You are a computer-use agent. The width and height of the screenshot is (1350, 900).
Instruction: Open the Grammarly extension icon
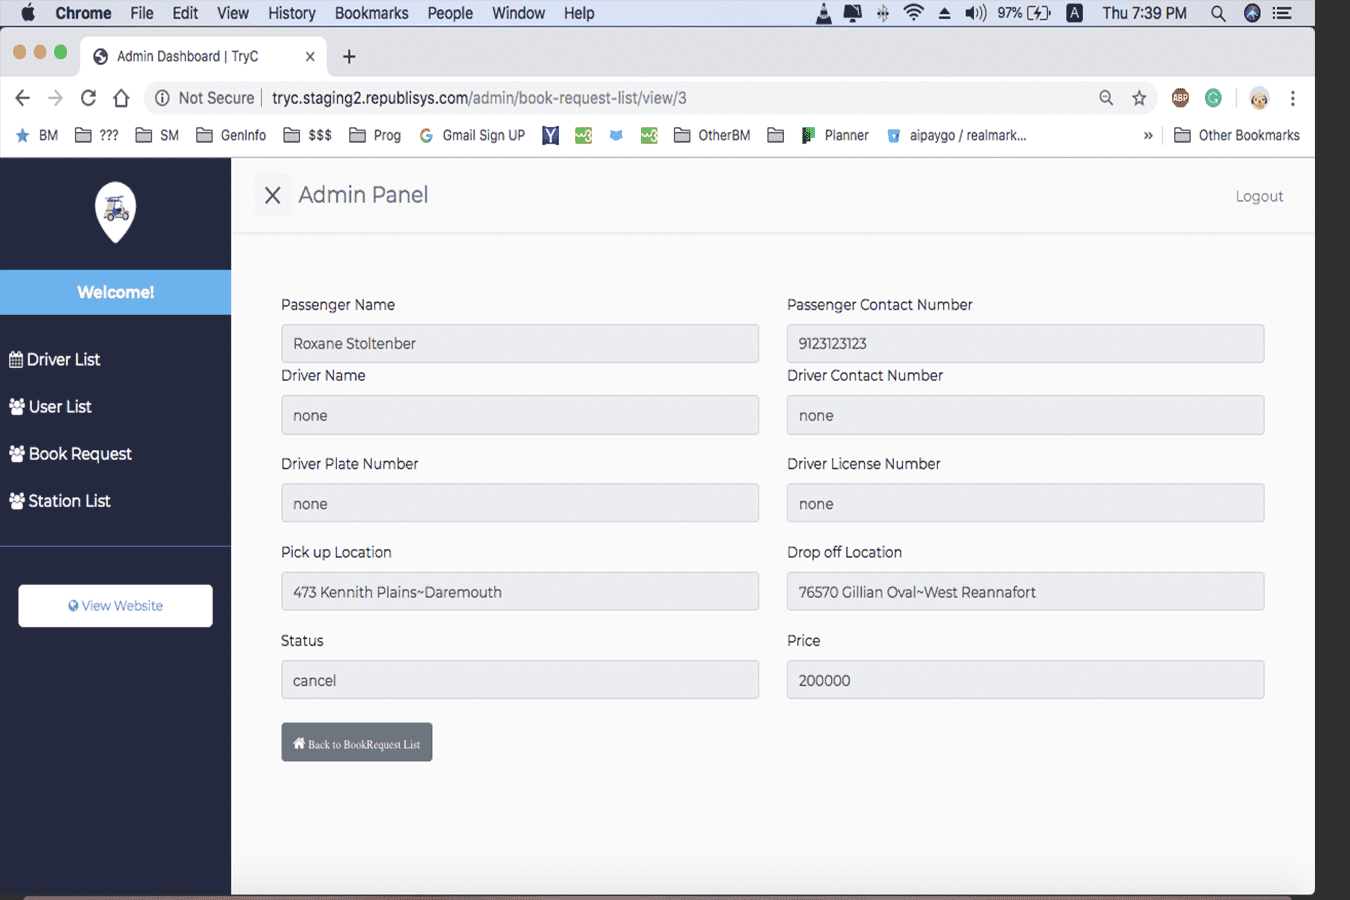pyautogui.click(x=1213, y=98)
